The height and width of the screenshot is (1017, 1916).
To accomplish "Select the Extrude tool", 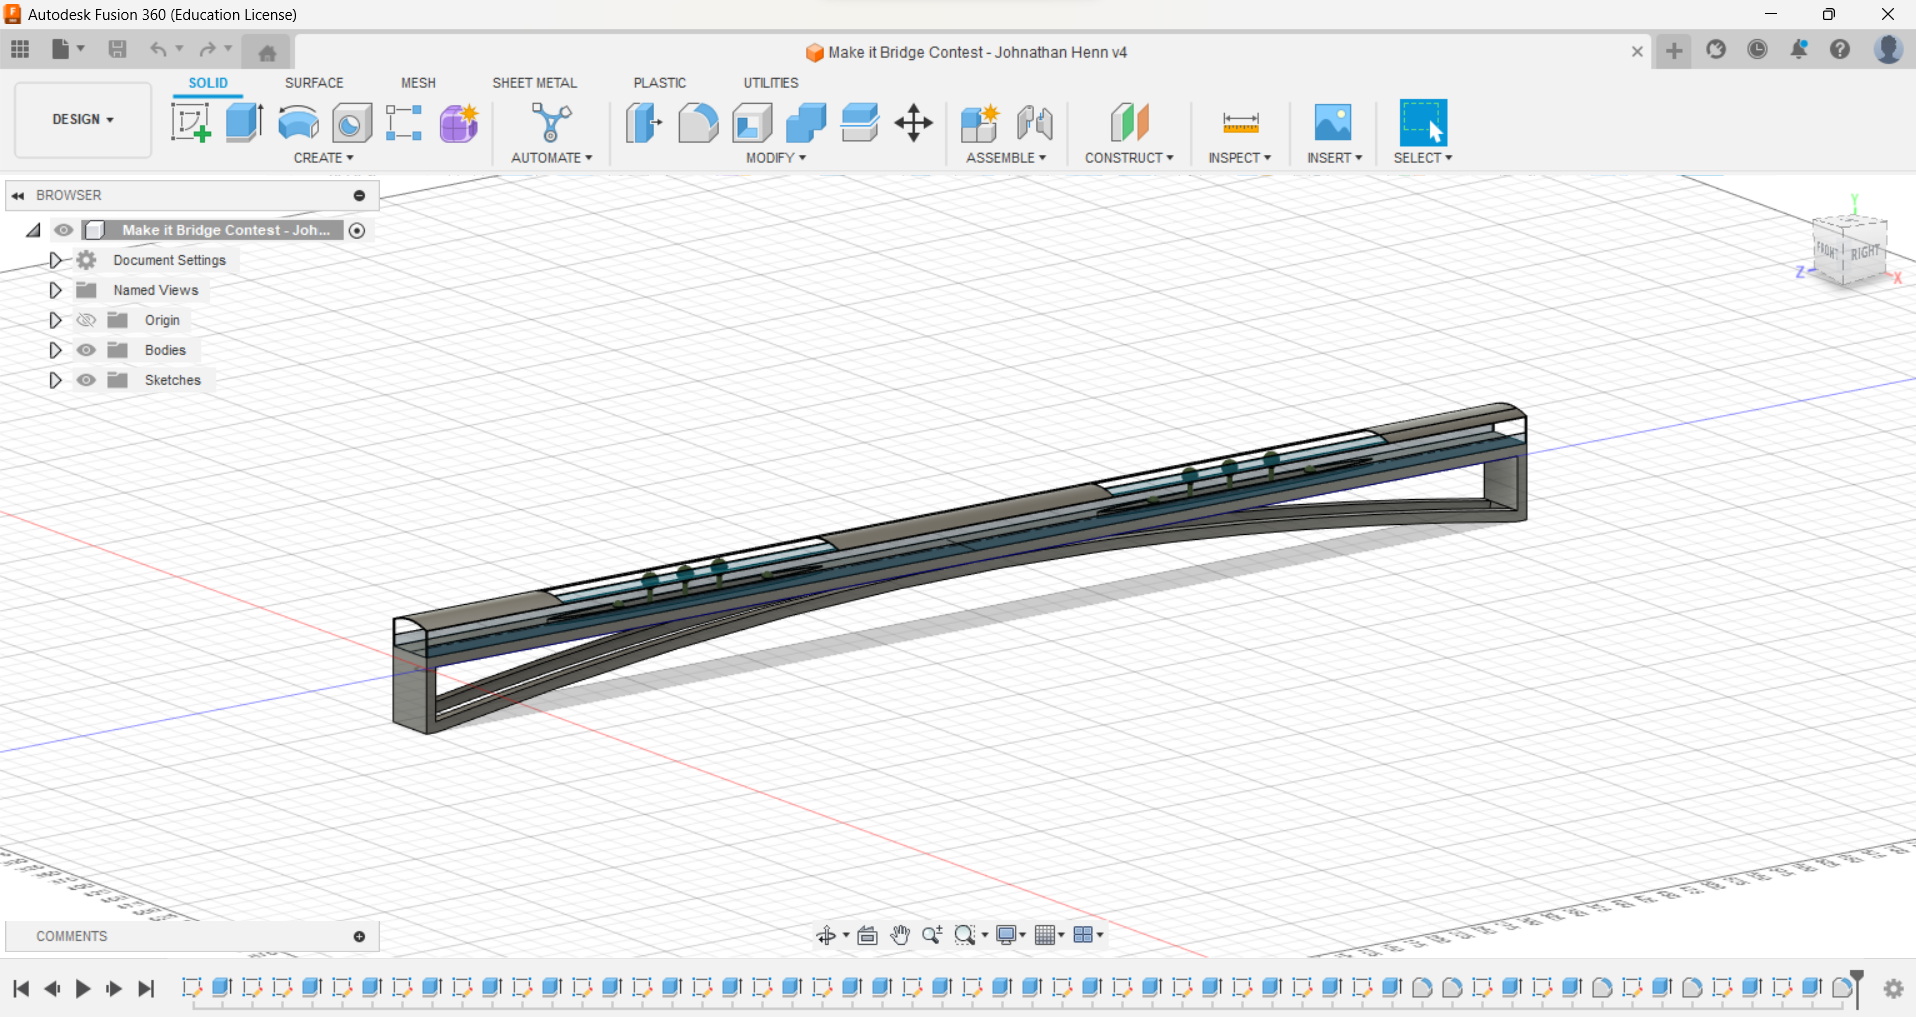I will [243, 122].
